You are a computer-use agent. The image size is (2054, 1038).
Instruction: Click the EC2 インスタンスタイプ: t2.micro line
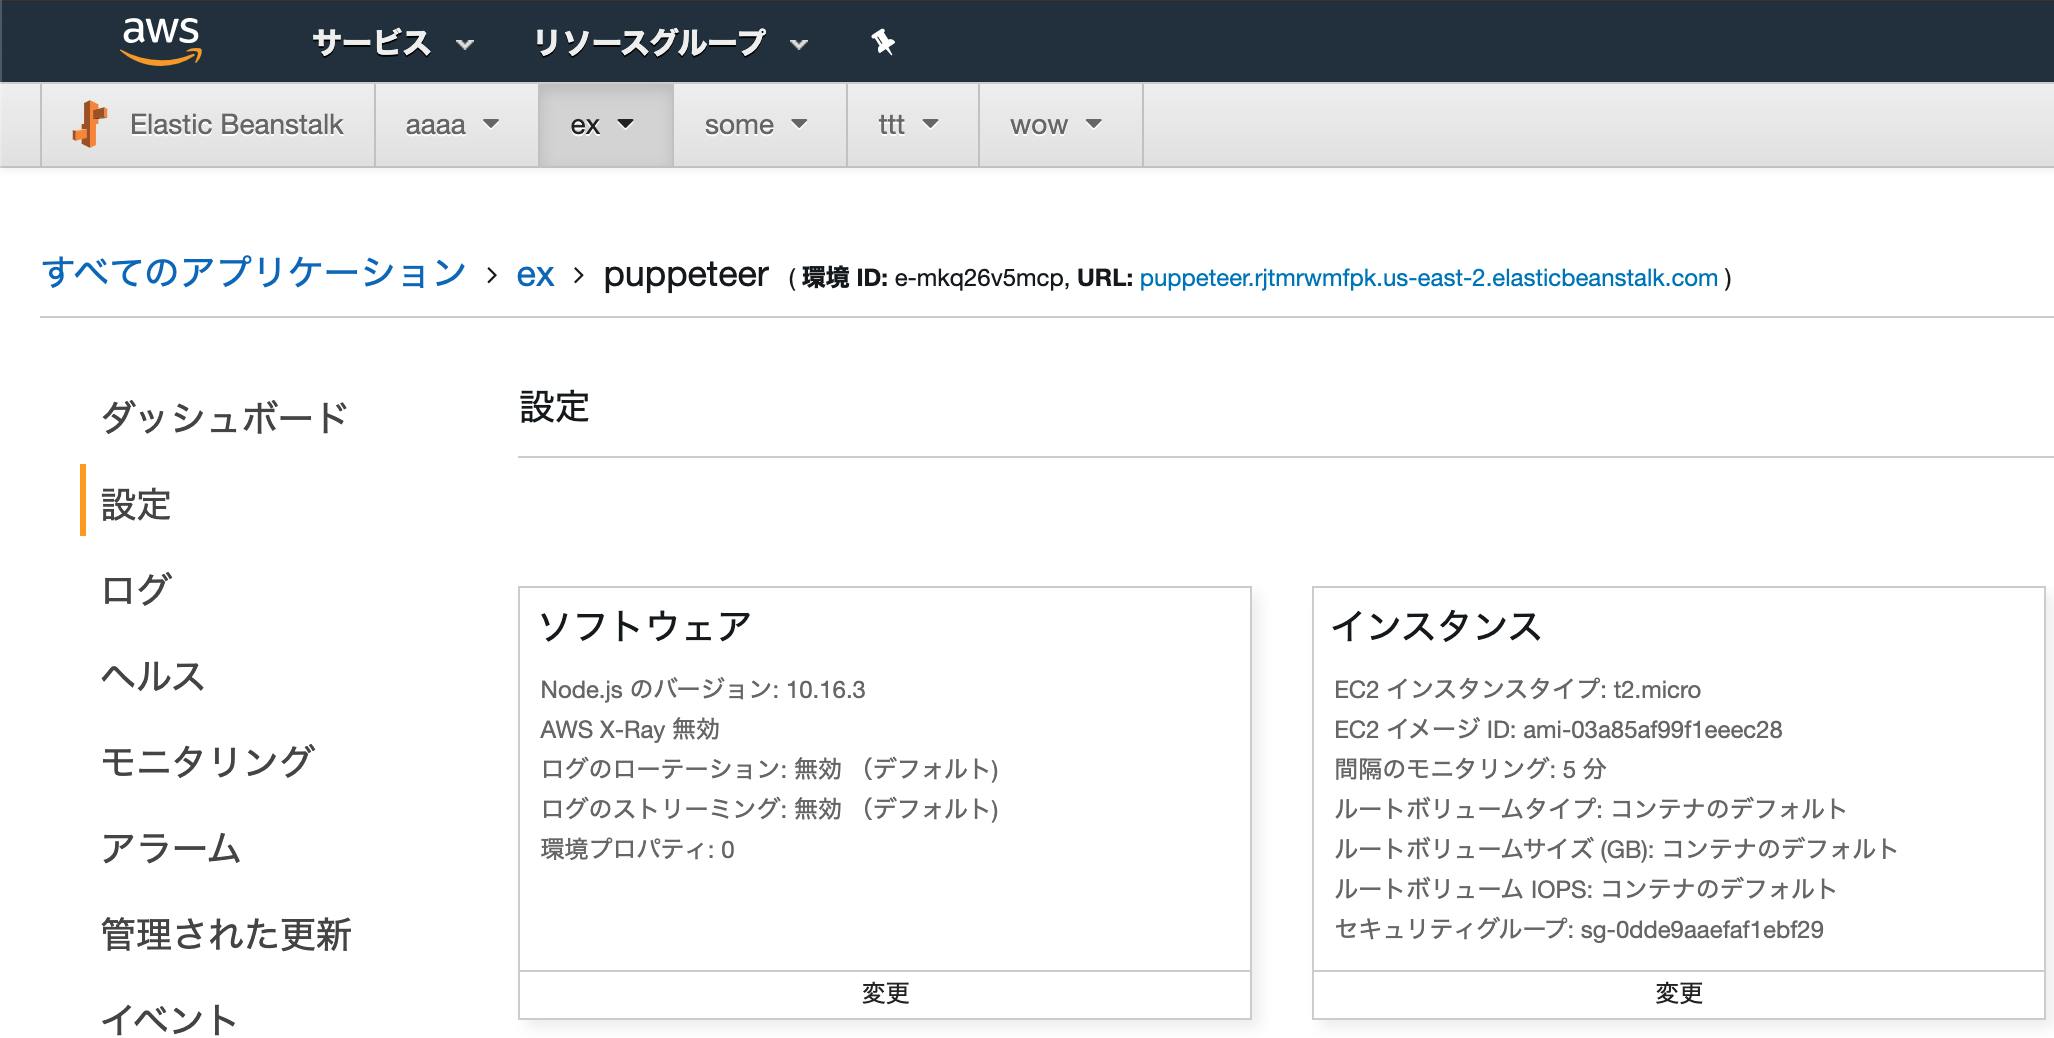point(1517,689)
